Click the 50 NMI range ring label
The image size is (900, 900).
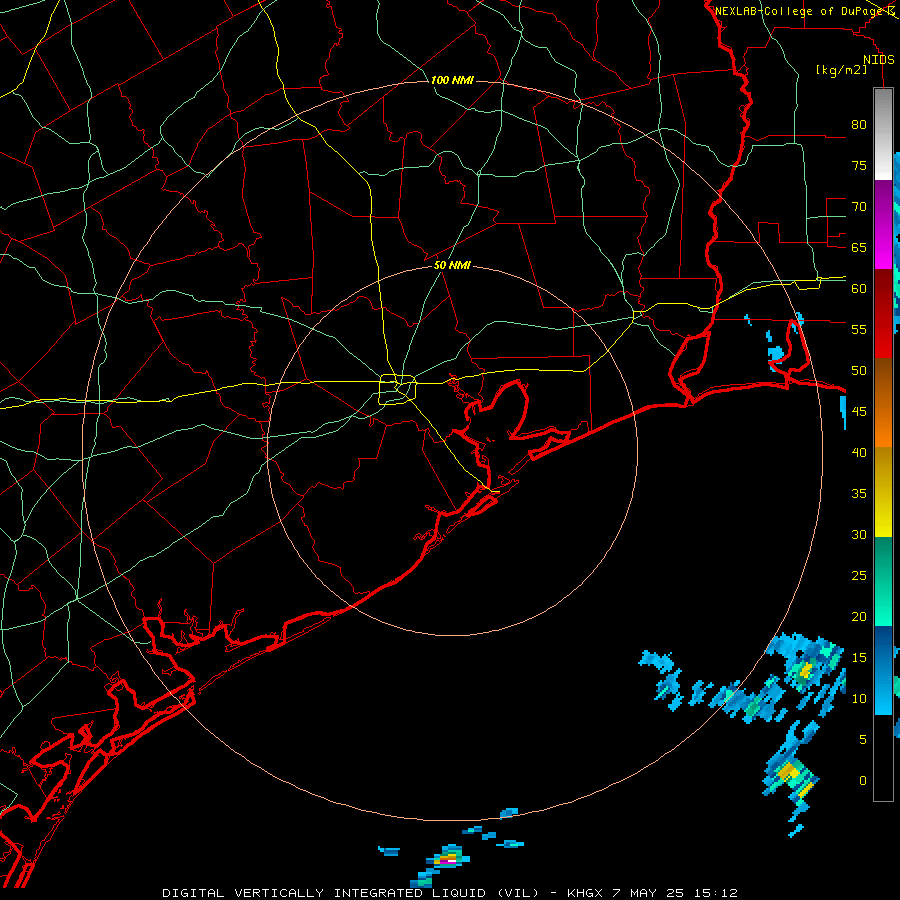click(452, 265)
